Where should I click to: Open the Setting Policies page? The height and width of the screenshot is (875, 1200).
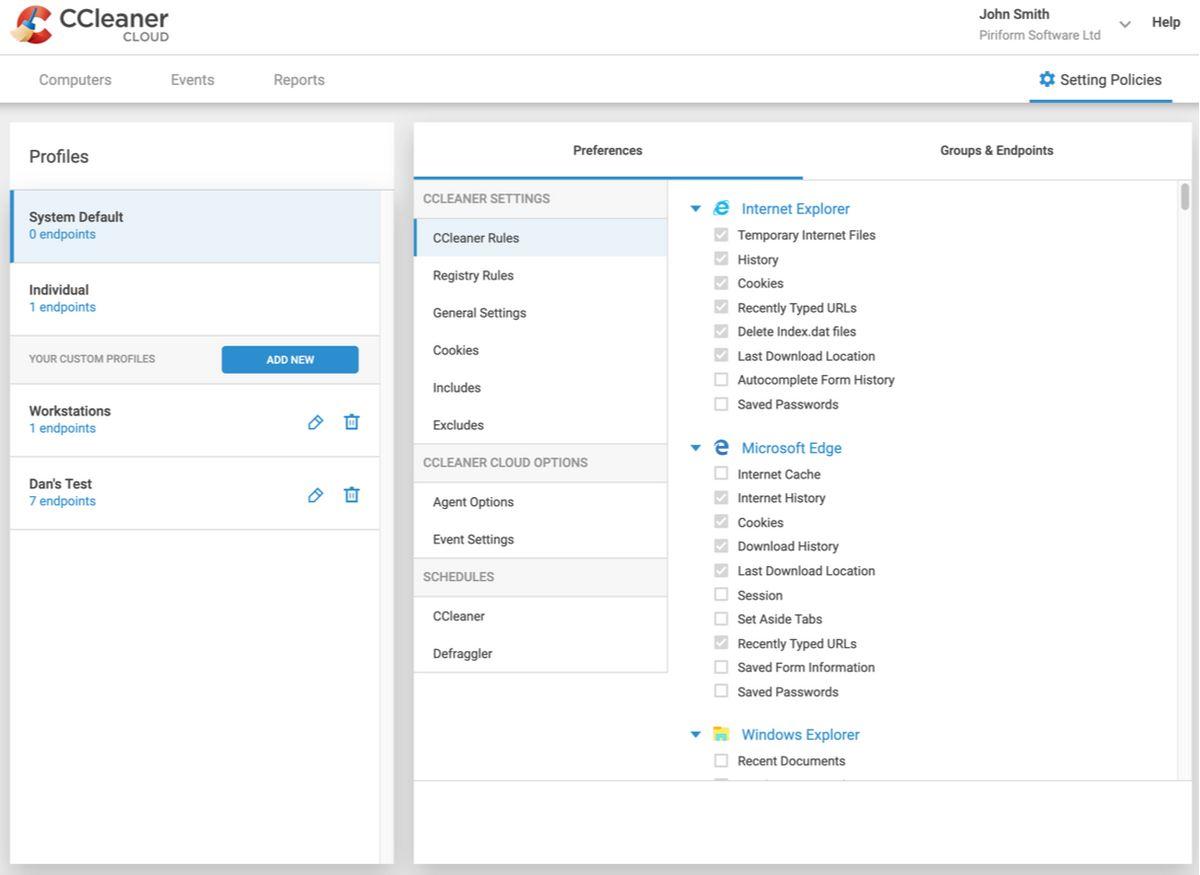coord(1100,79)
